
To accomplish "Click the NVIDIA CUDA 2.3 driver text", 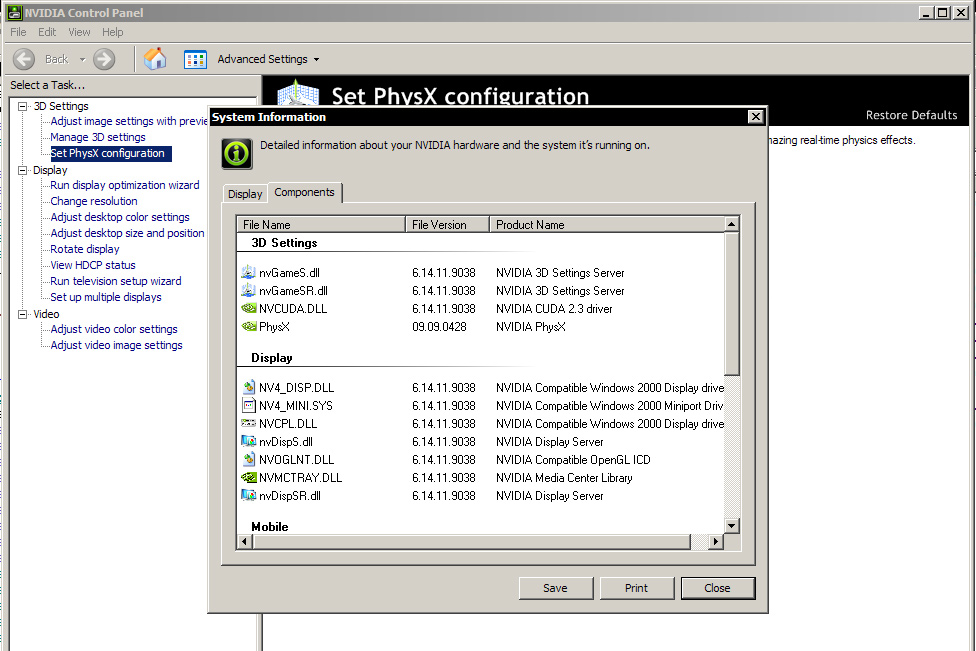I will coord(554,308).
